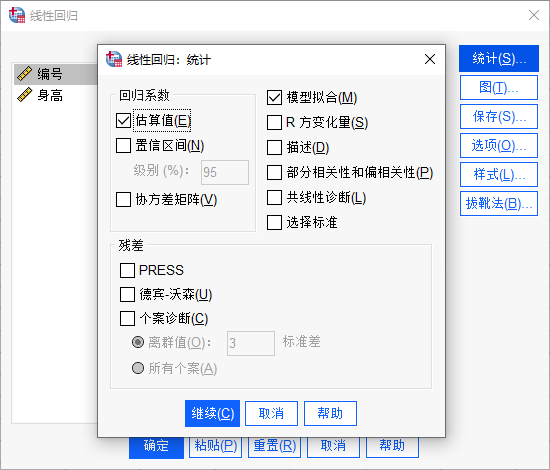Click 取消 in the 统计 dialog
This screenshot has height=470, width=550.
271,414
